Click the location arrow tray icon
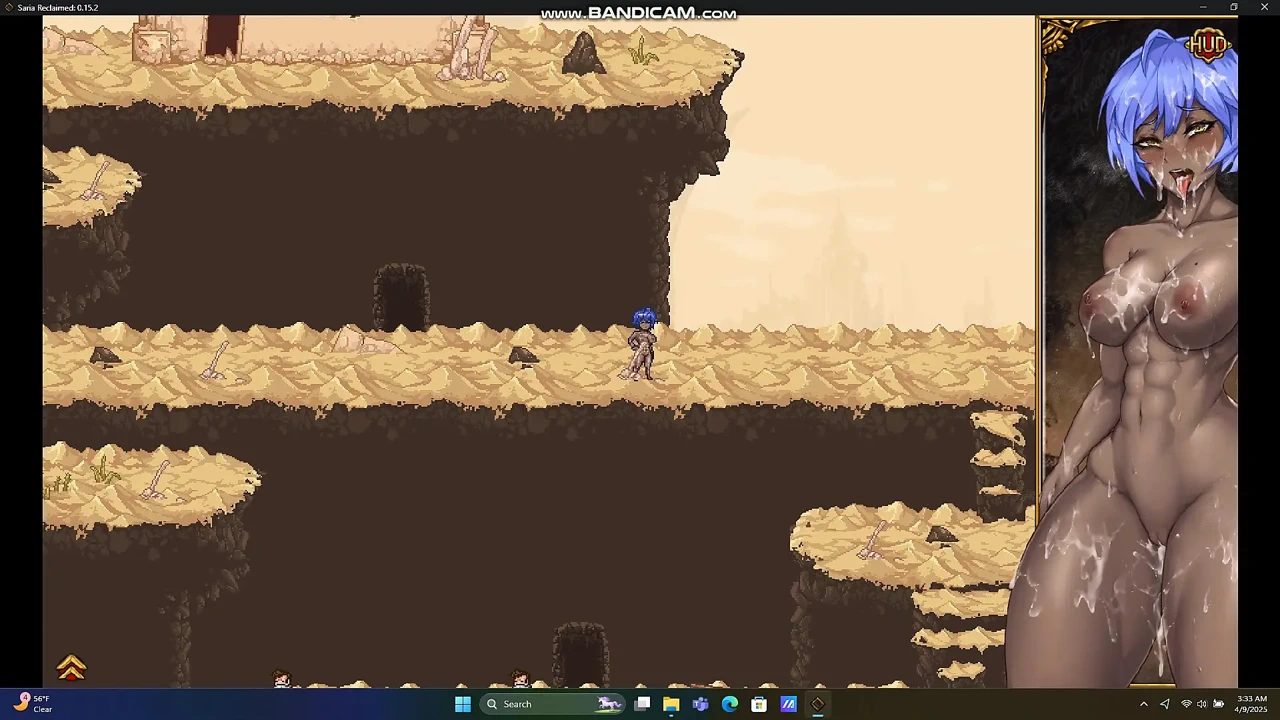This screenshot has height=720, width=1280. (x=1165, y=704)
